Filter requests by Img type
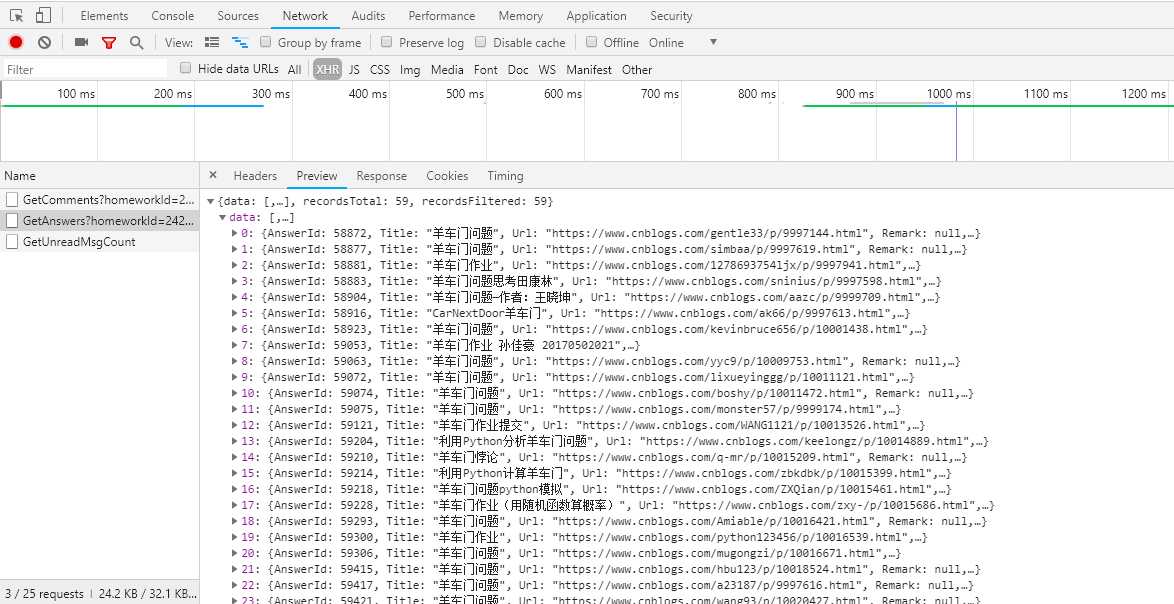This screenshot has height=604, width=1174. (410, 70)
